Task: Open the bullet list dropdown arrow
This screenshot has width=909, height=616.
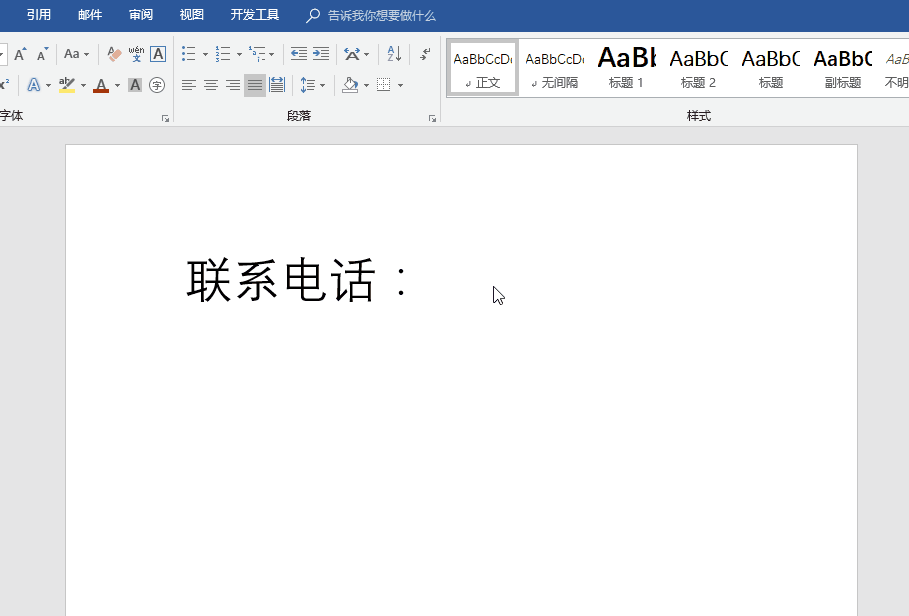Action: pos(205,54)
